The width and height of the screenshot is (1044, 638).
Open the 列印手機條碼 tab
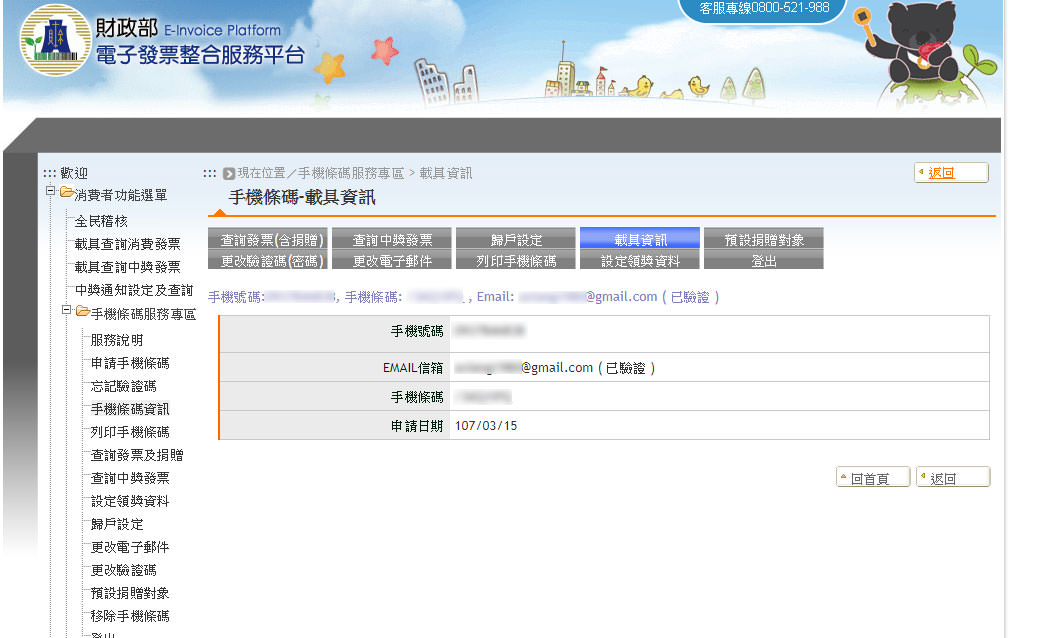coord(515,261)
